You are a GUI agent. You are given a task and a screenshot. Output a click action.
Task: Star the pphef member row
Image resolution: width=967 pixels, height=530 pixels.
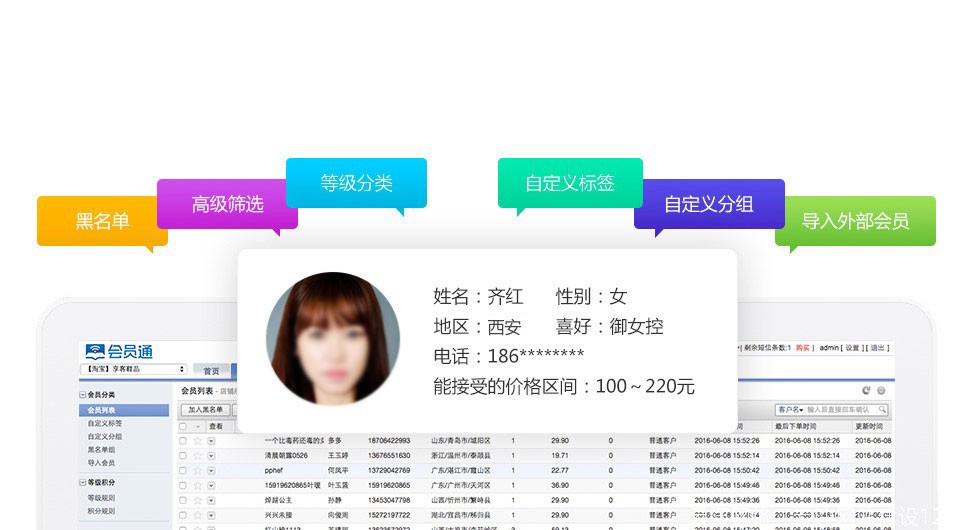pos(198,471)
